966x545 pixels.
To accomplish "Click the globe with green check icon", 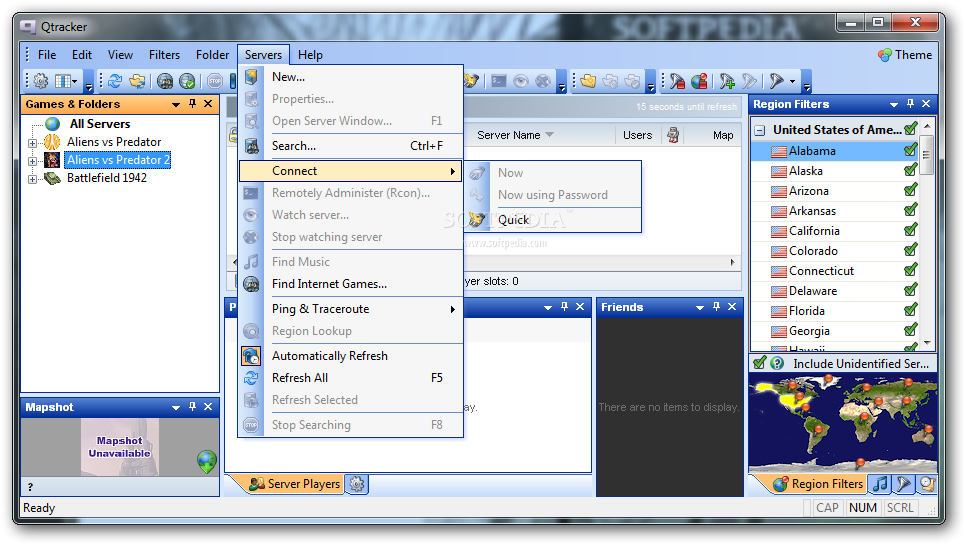I will click(187, 81).
